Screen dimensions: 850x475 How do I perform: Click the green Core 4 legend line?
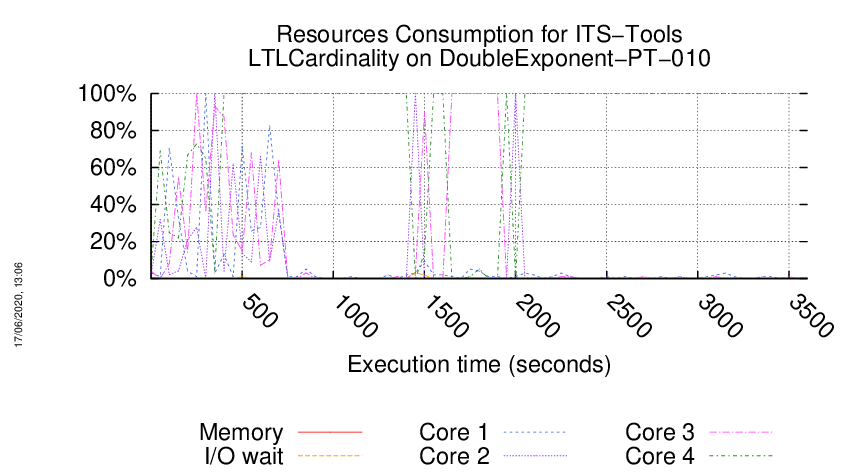point(740,456)
